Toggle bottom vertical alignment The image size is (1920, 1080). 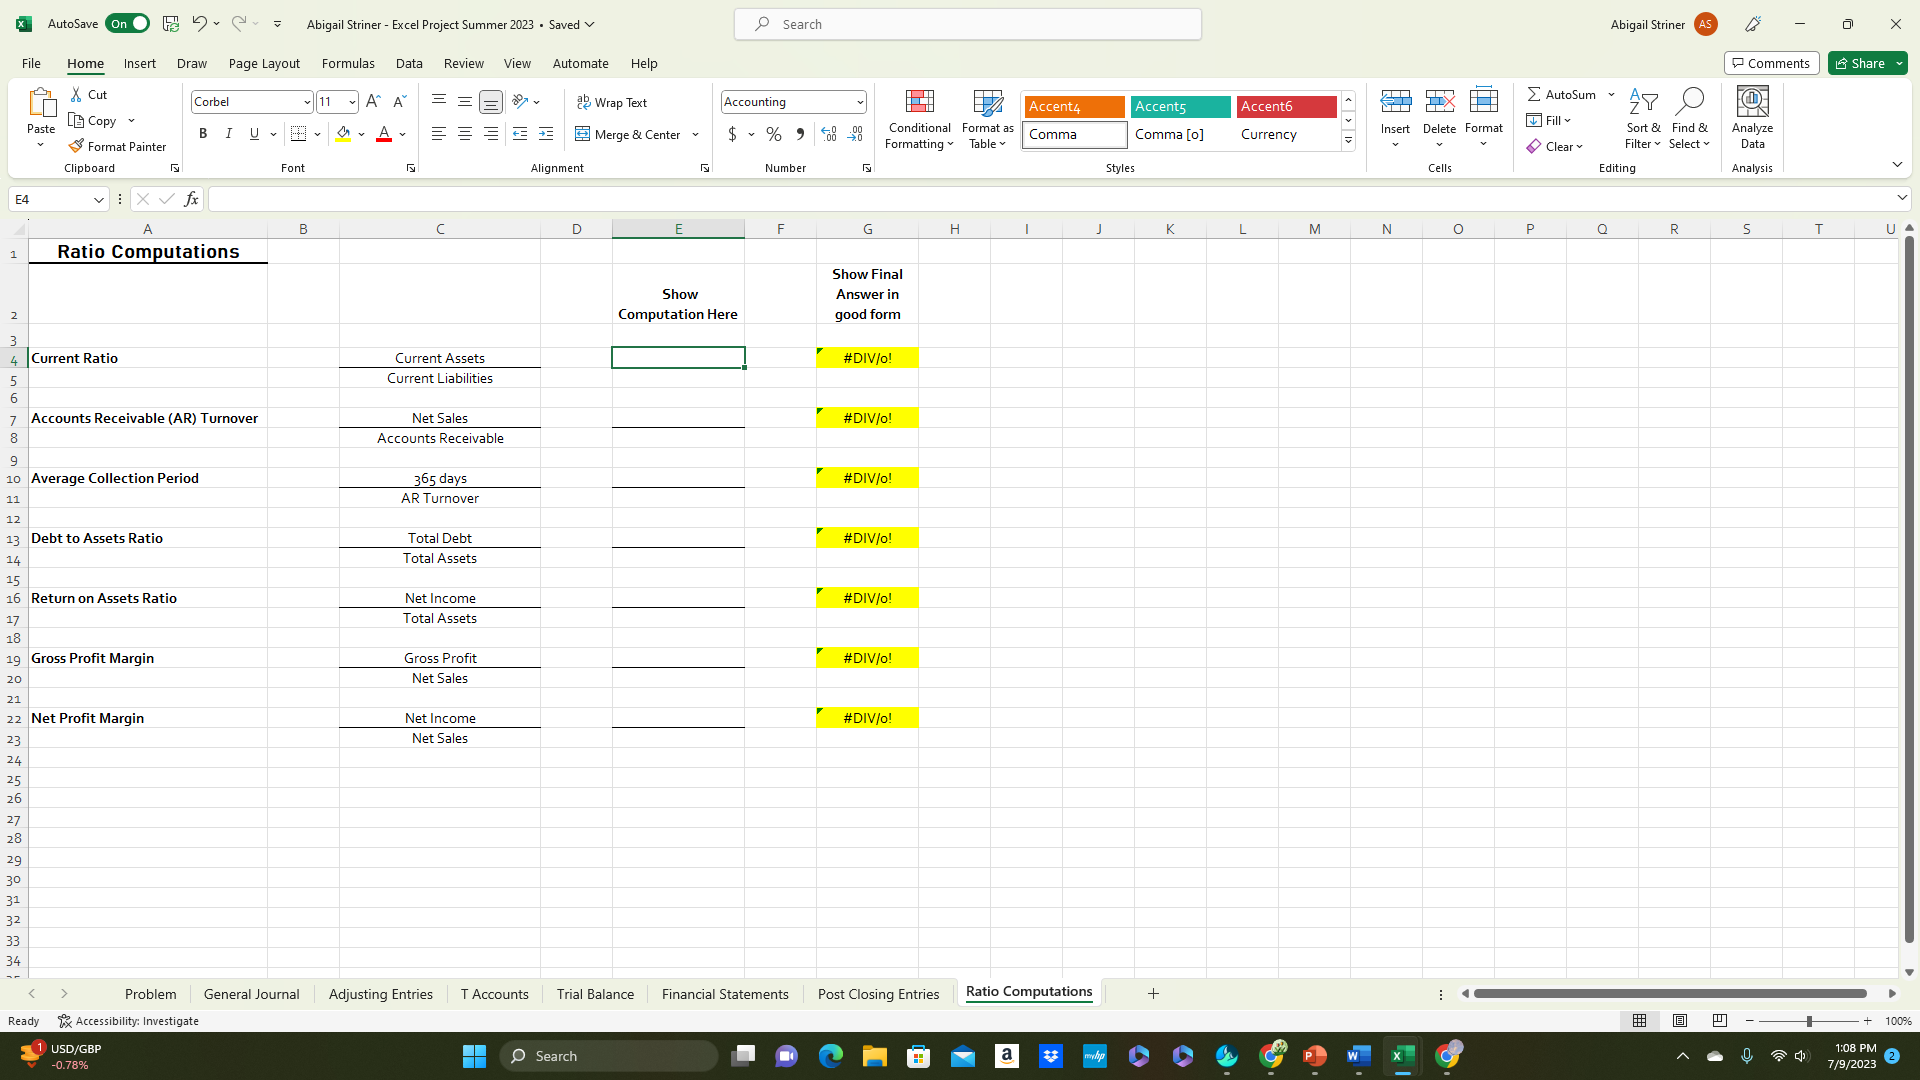point(491,102)
